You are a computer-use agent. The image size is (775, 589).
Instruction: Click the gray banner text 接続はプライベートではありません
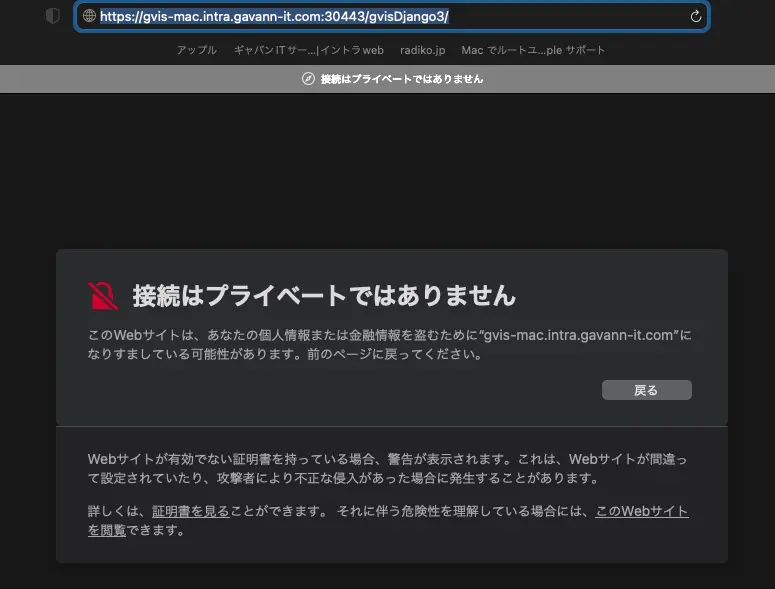tap(401, 79)
